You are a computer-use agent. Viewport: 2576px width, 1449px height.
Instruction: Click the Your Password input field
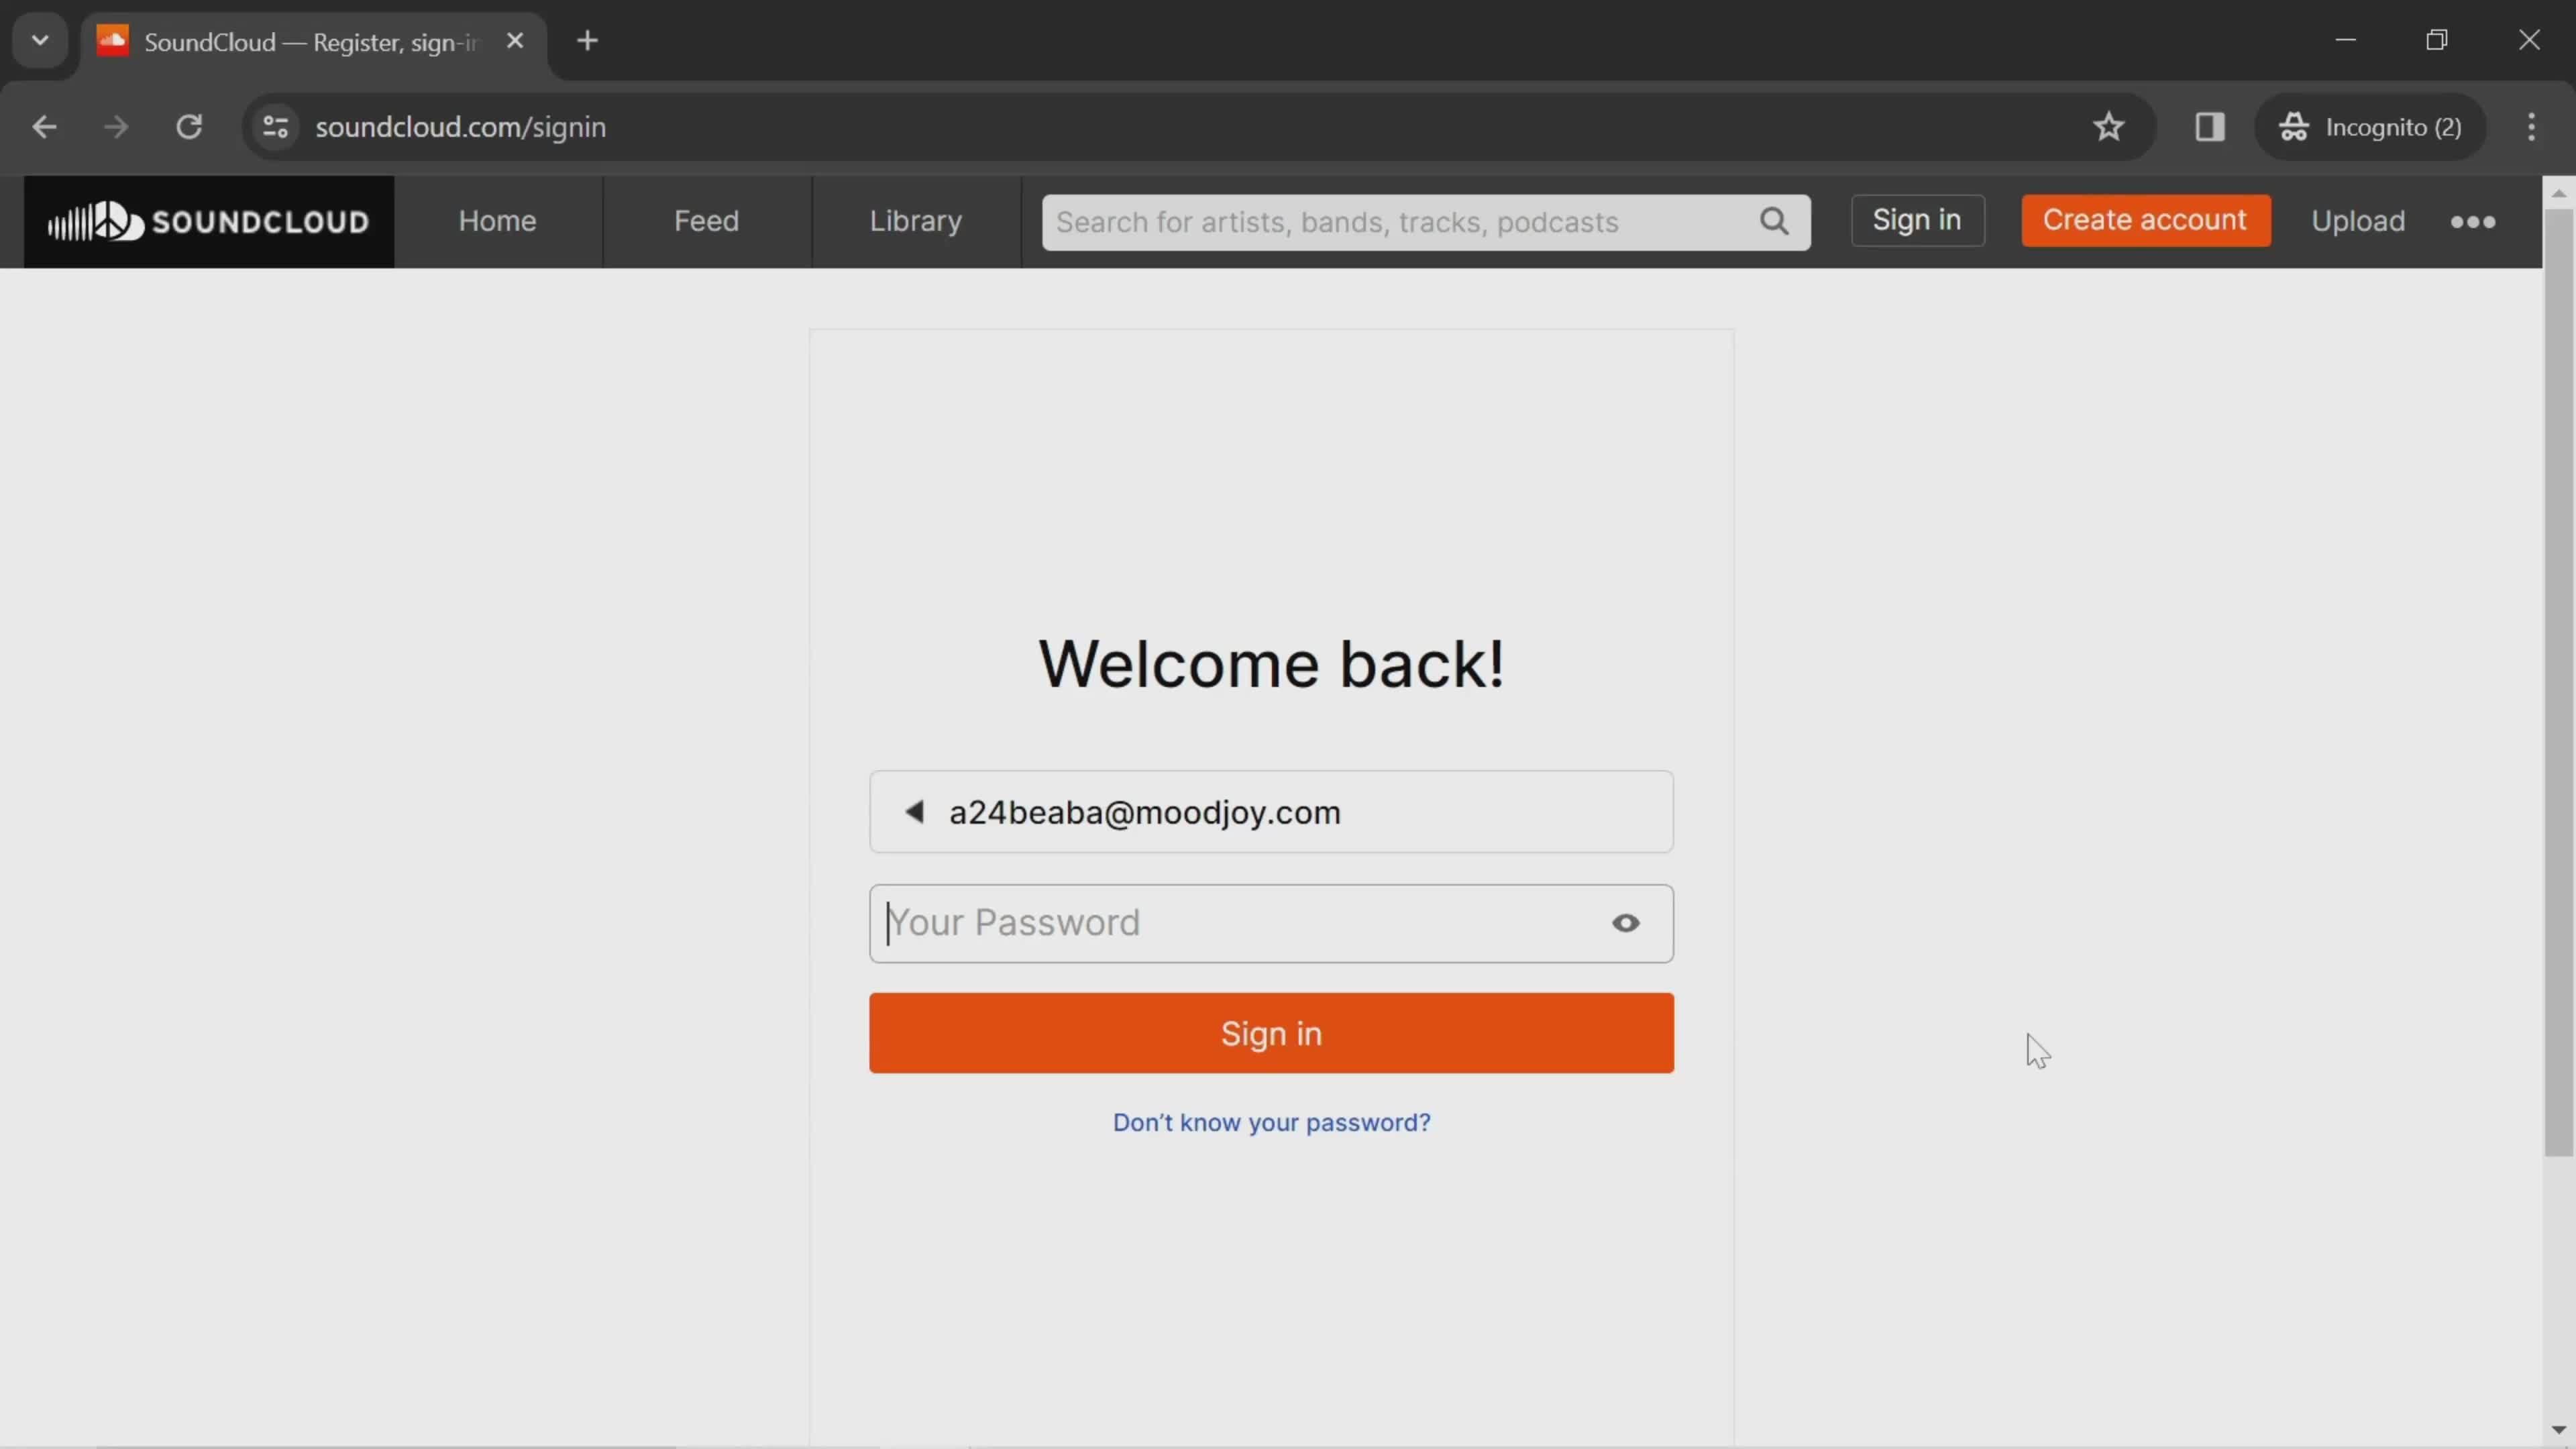(x=1271, y=922)
